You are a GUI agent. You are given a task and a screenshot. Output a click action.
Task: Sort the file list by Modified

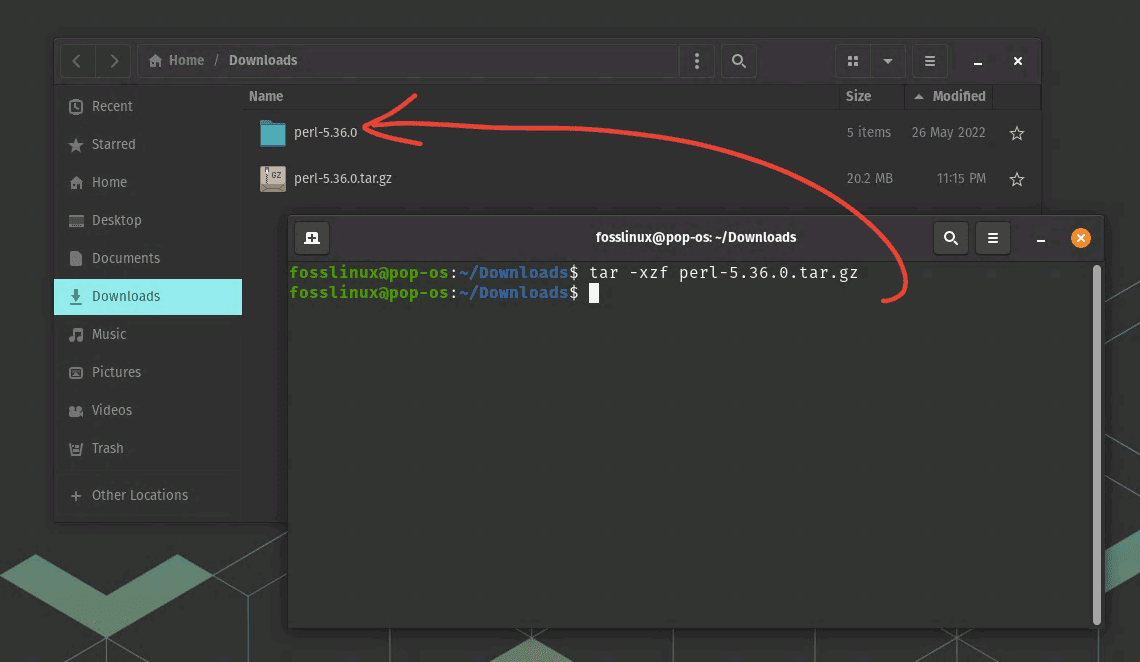950,97
